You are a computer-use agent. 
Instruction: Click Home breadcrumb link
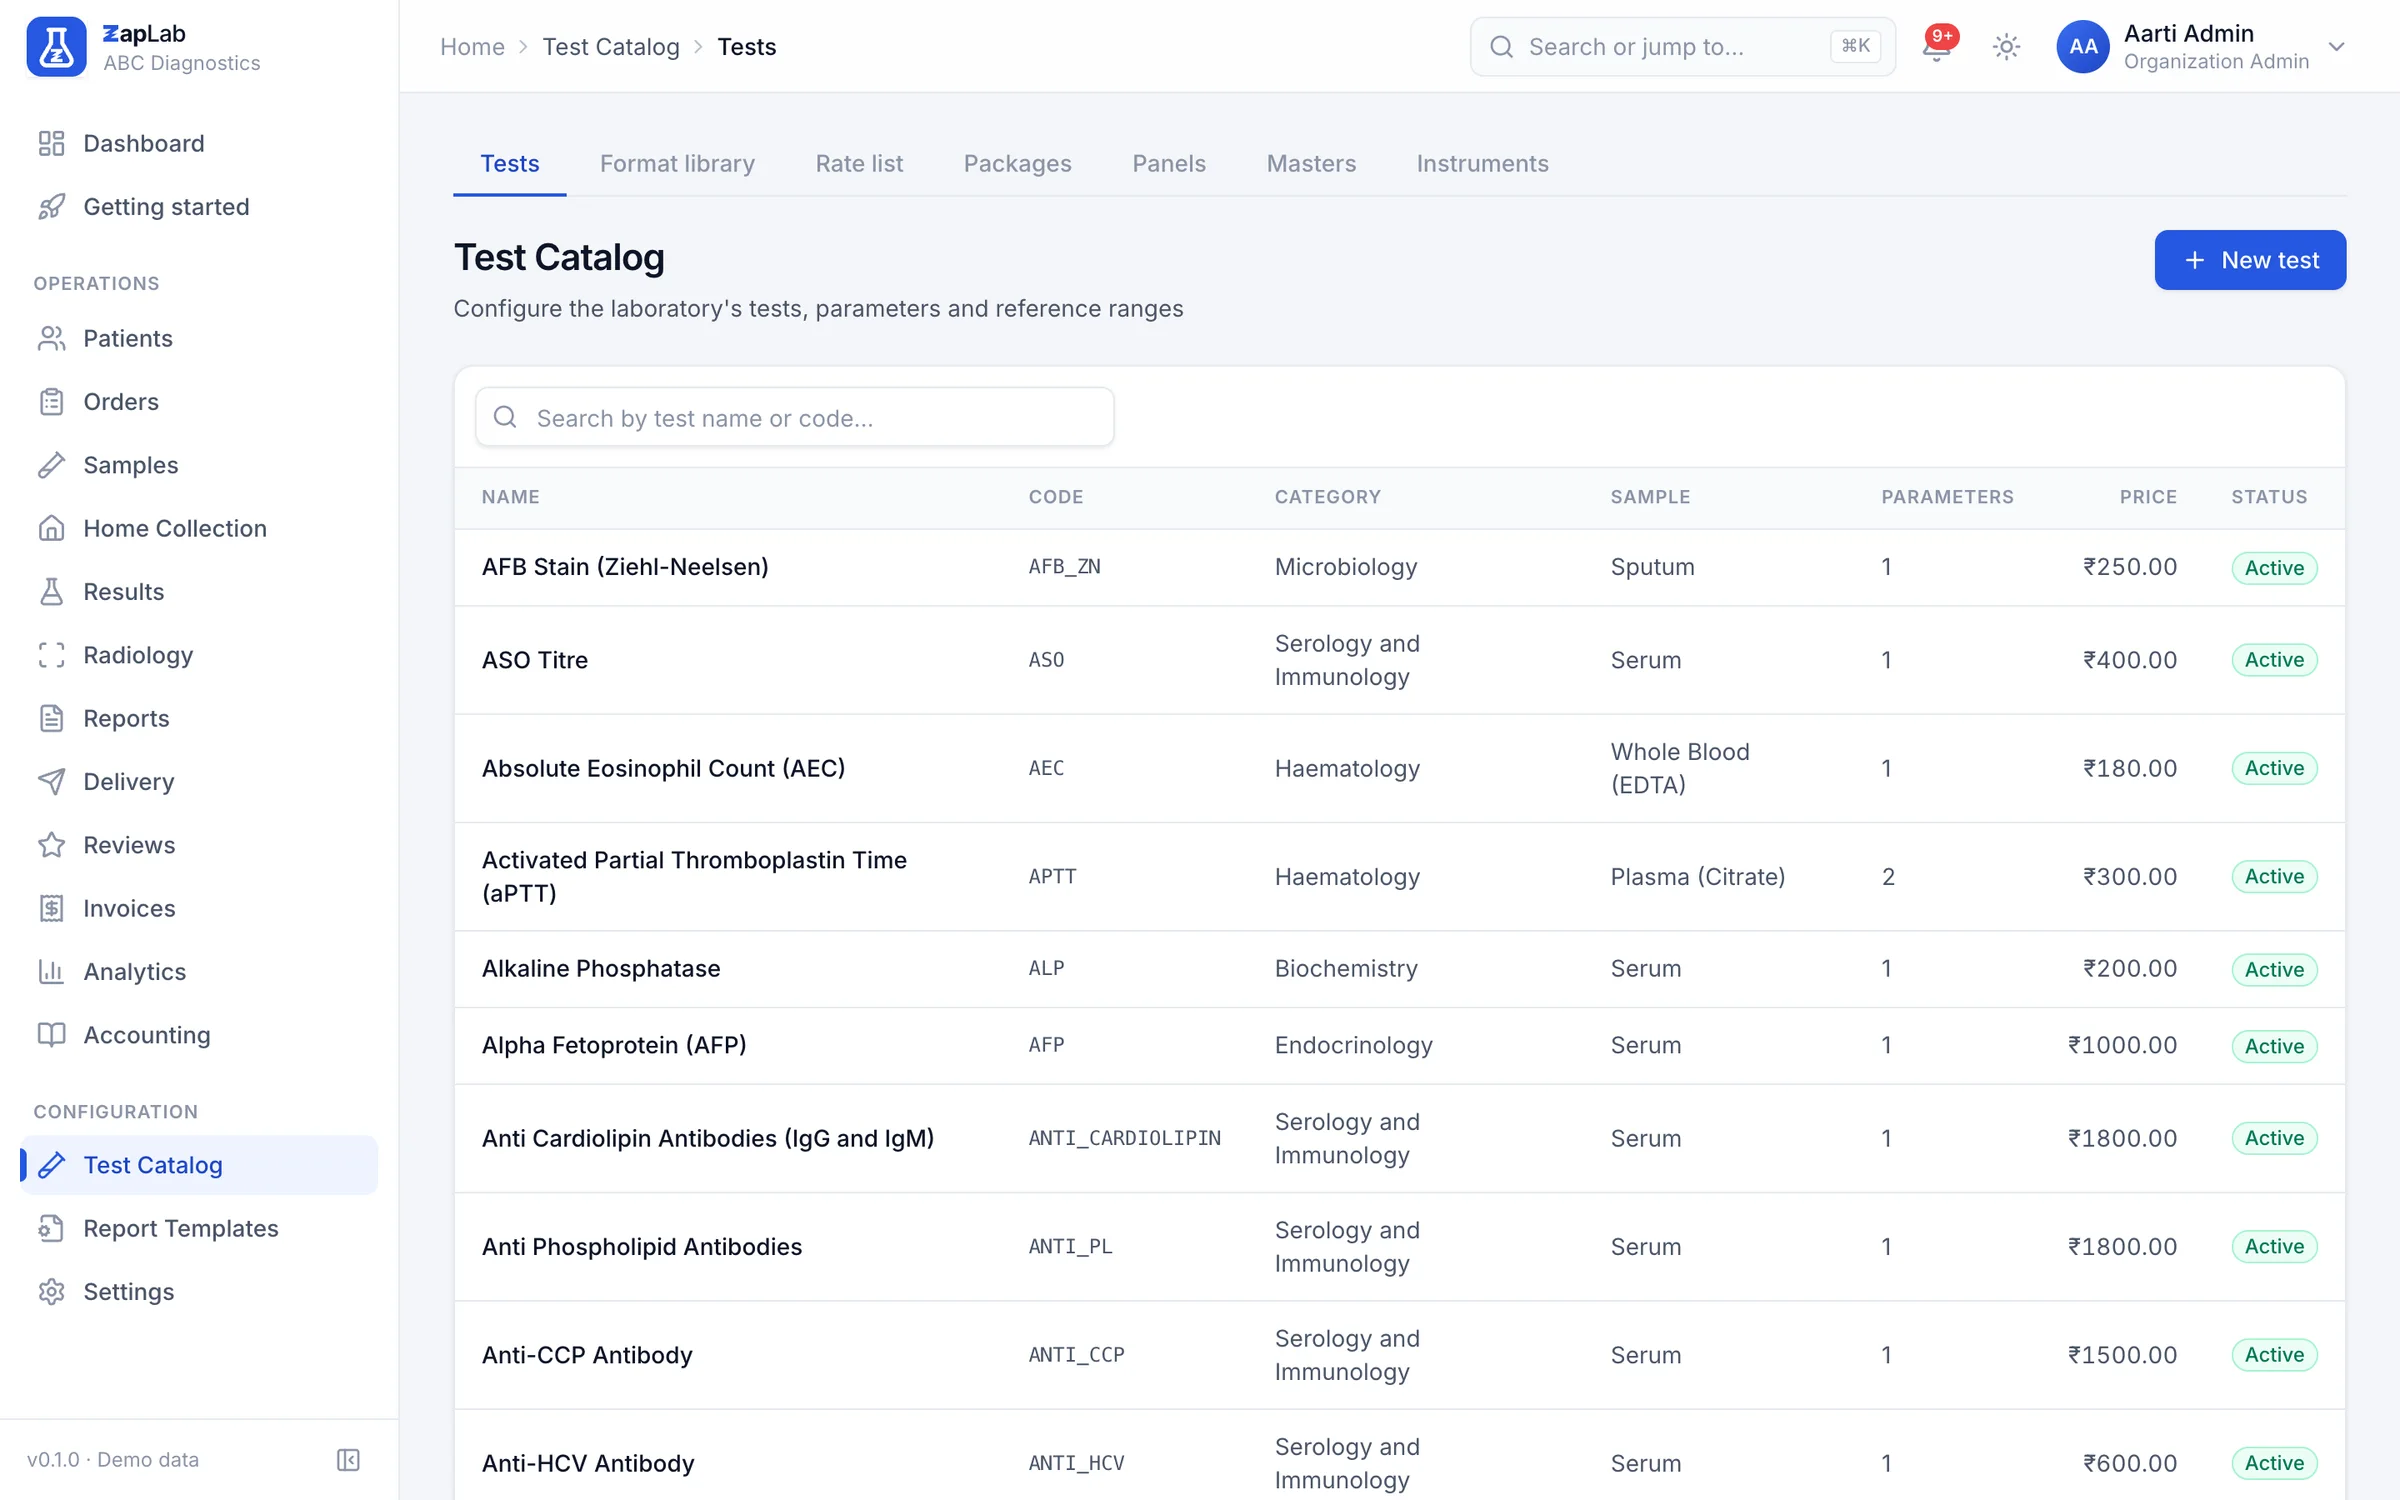pos(472,47)
